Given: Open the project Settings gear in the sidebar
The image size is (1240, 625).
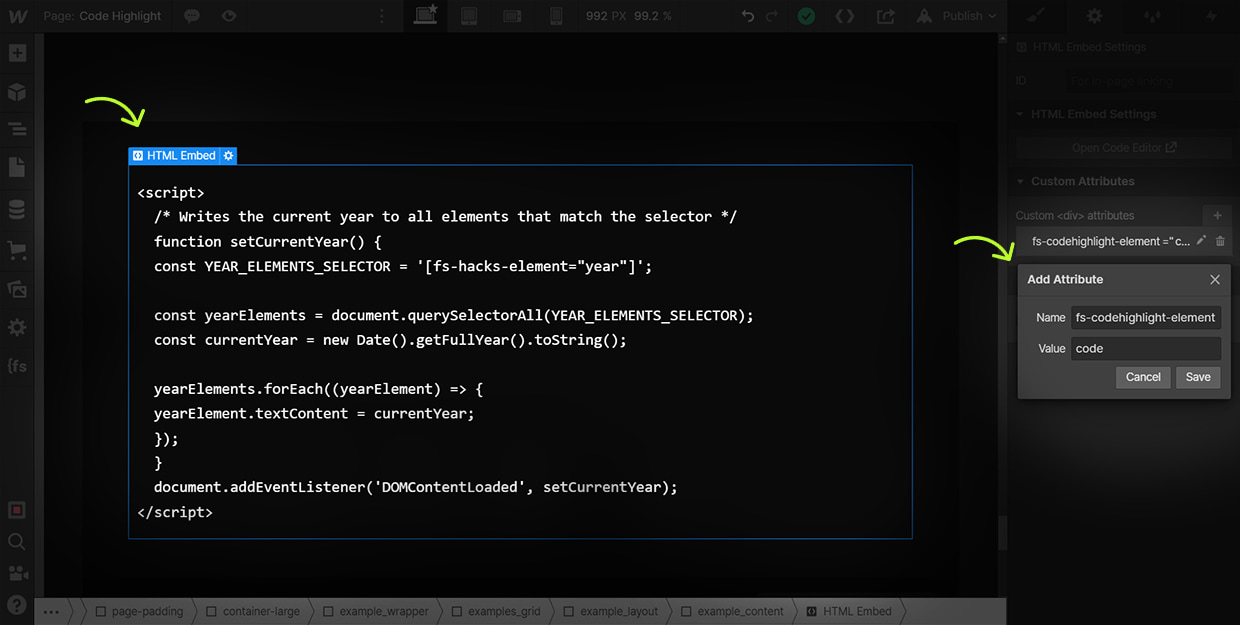Looking at the screenshot, I should (17, 328).
